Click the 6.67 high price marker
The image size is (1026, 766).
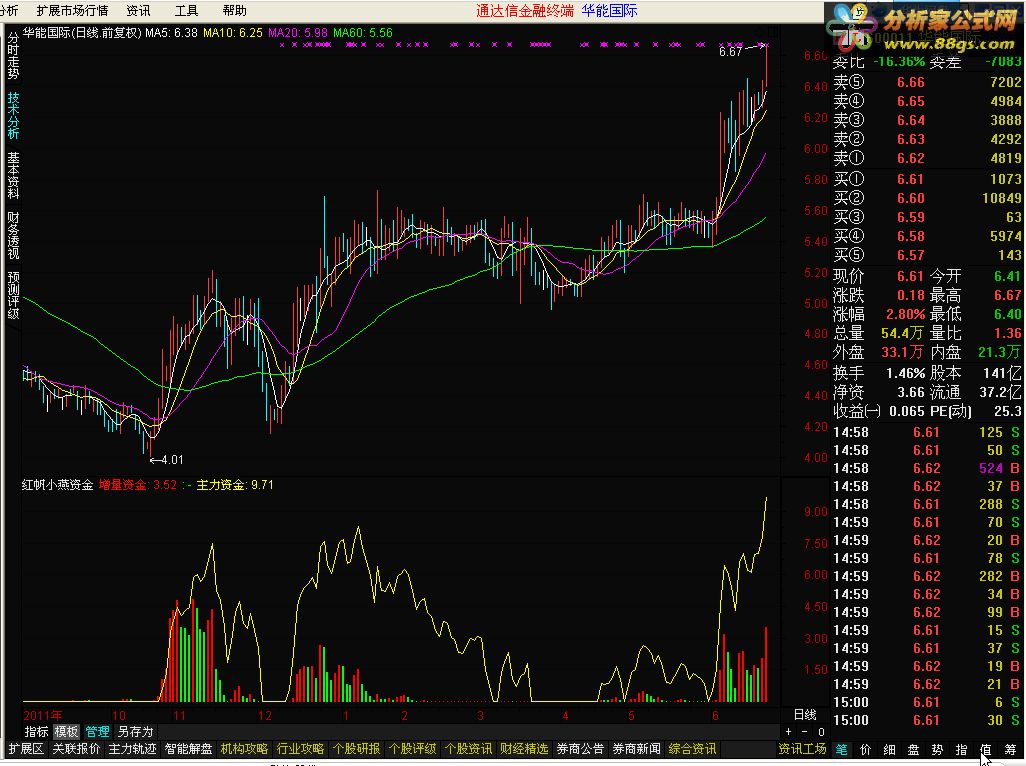[731, 52]
